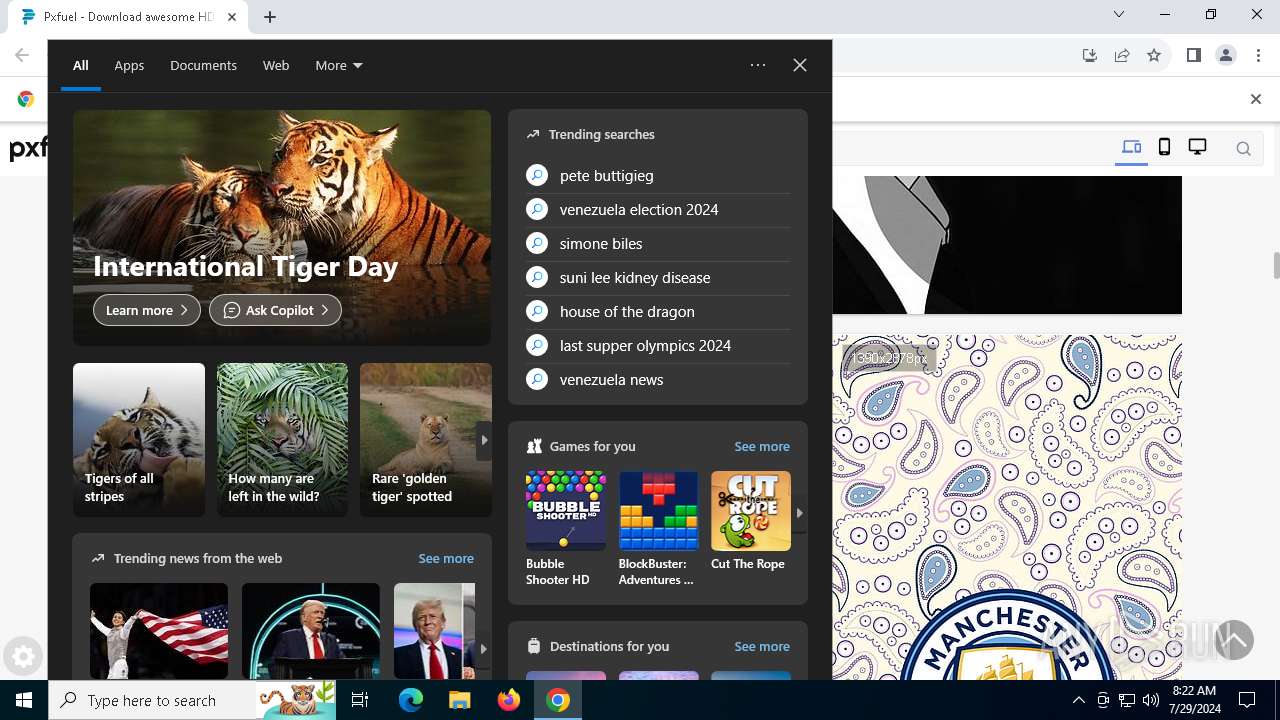Screen dimensions: 1280x720
Task: Open the Windows Start menu
Action: [24, 700]
